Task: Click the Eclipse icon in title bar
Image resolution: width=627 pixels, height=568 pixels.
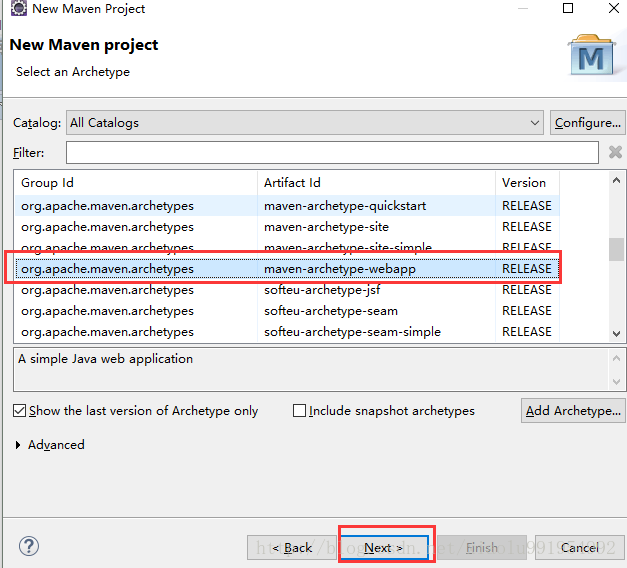Action: (x=18, y=8)
